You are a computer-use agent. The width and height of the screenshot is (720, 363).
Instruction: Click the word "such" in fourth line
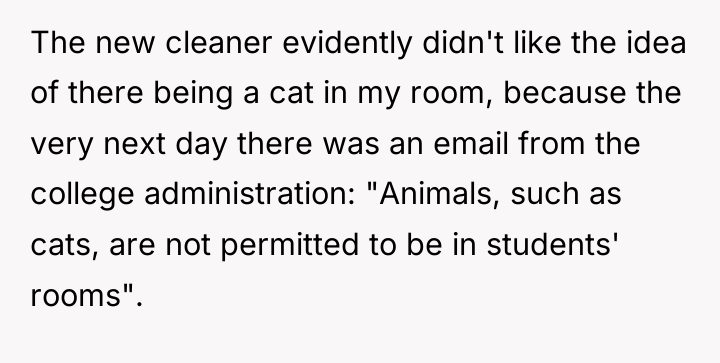(x=545, y=194)
